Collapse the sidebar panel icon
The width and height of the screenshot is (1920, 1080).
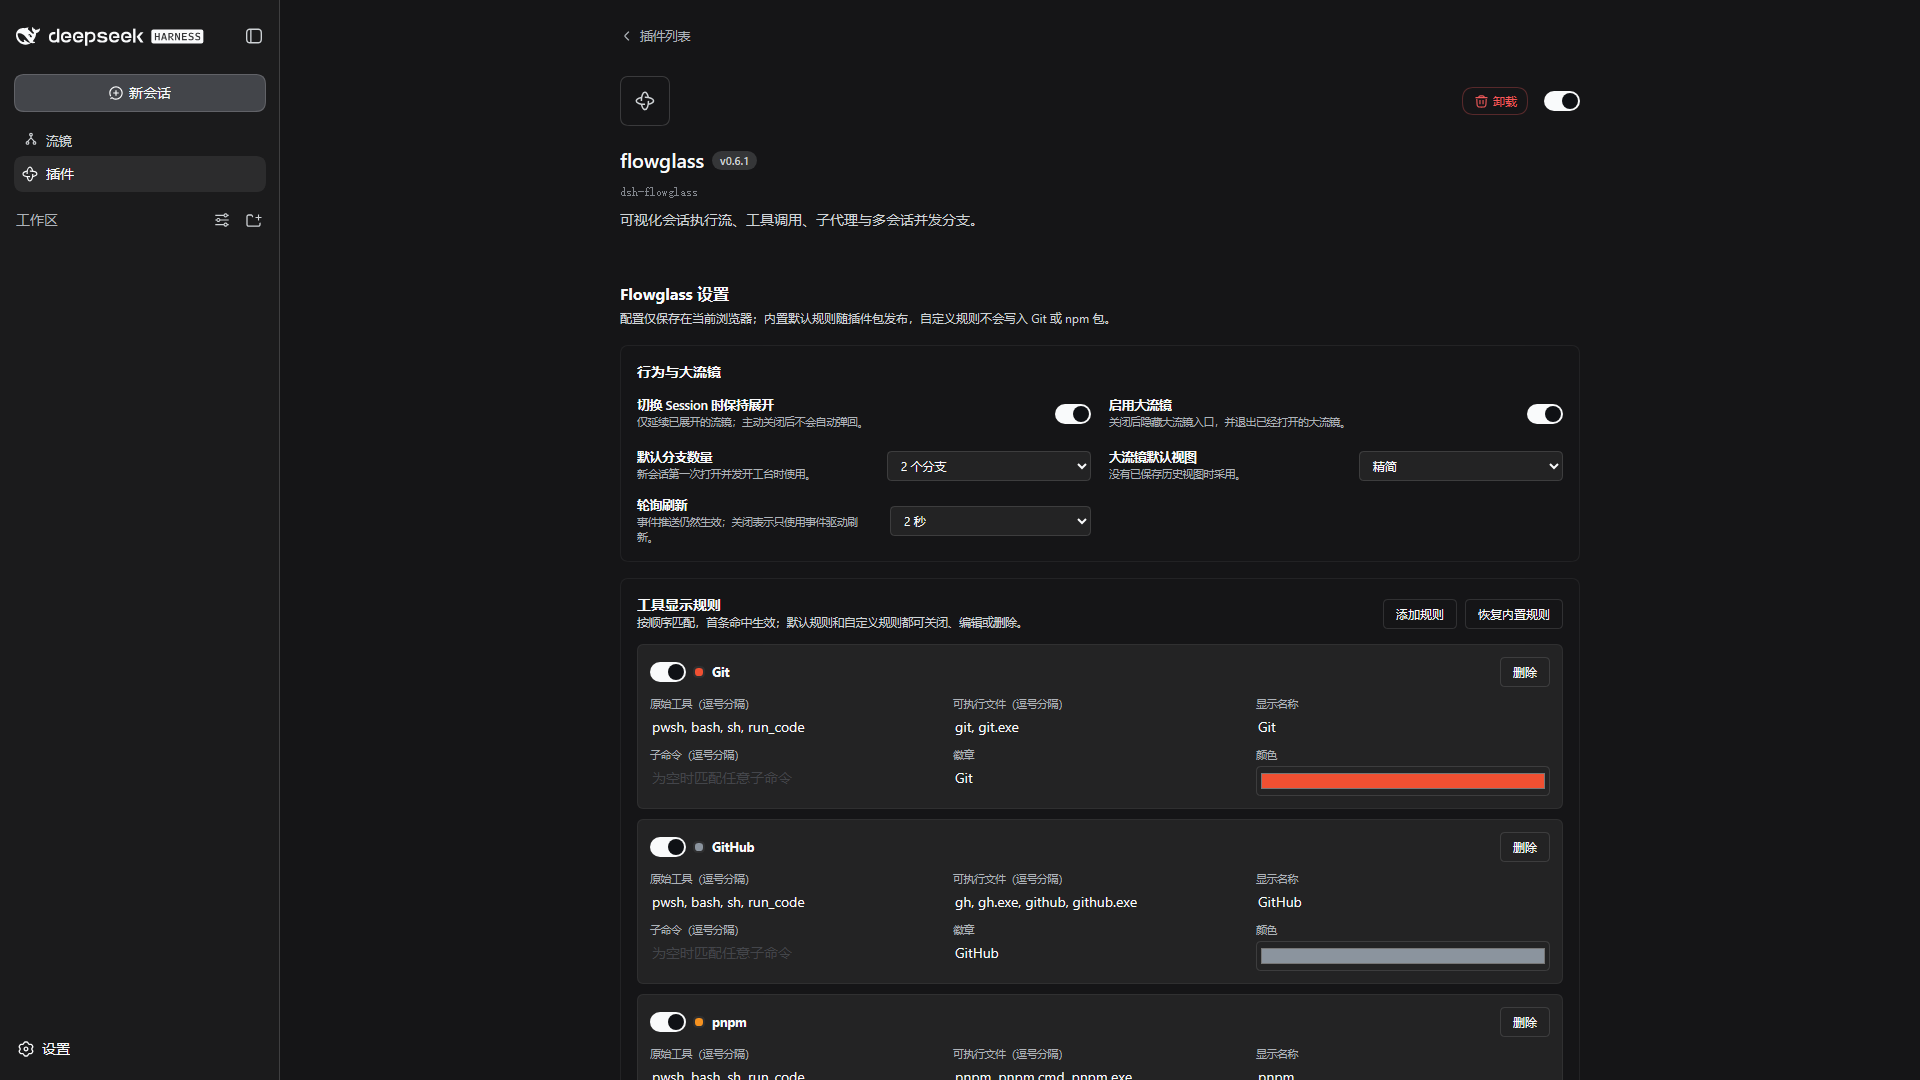[x=254, y=36]
